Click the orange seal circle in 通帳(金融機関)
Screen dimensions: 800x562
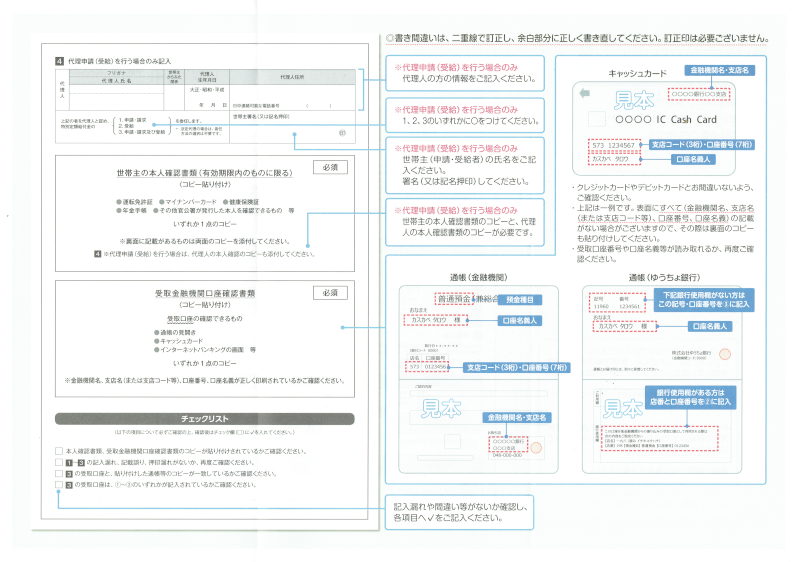coord(536,448)
